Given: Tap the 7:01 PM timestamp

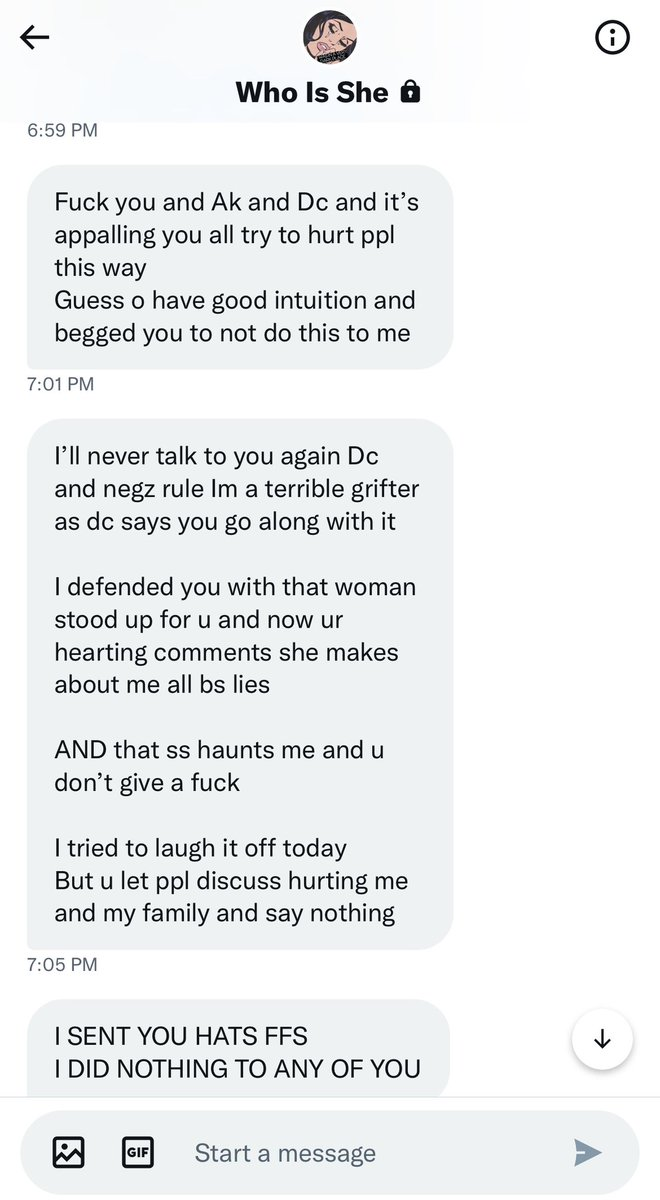Looking at the screenshot, I should pos(62,384).
